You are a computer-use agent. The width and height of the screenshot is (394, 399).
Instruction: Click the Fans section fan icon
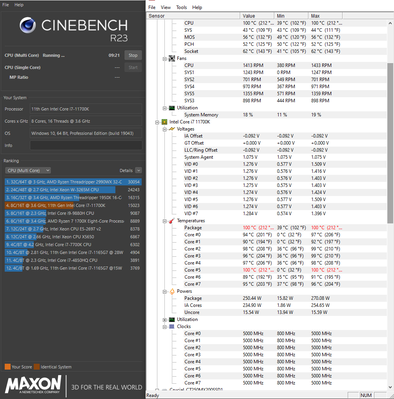172,58
